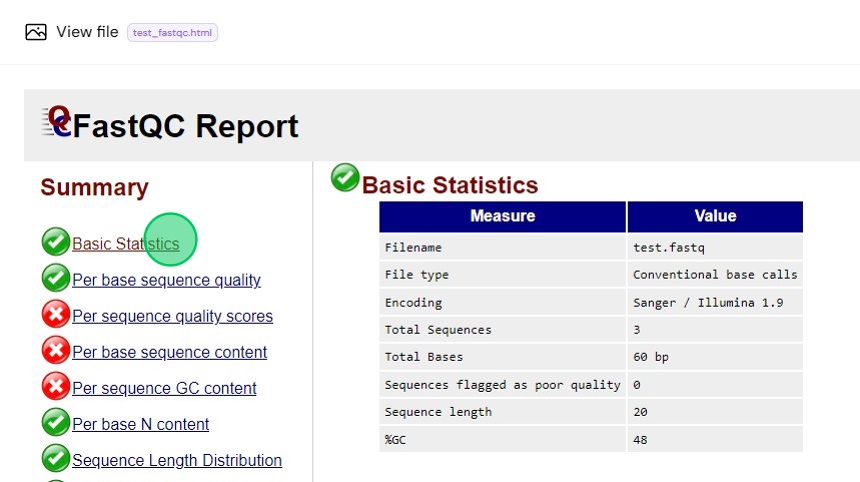Click the FastQC logo icon

[x=56, y=122]
